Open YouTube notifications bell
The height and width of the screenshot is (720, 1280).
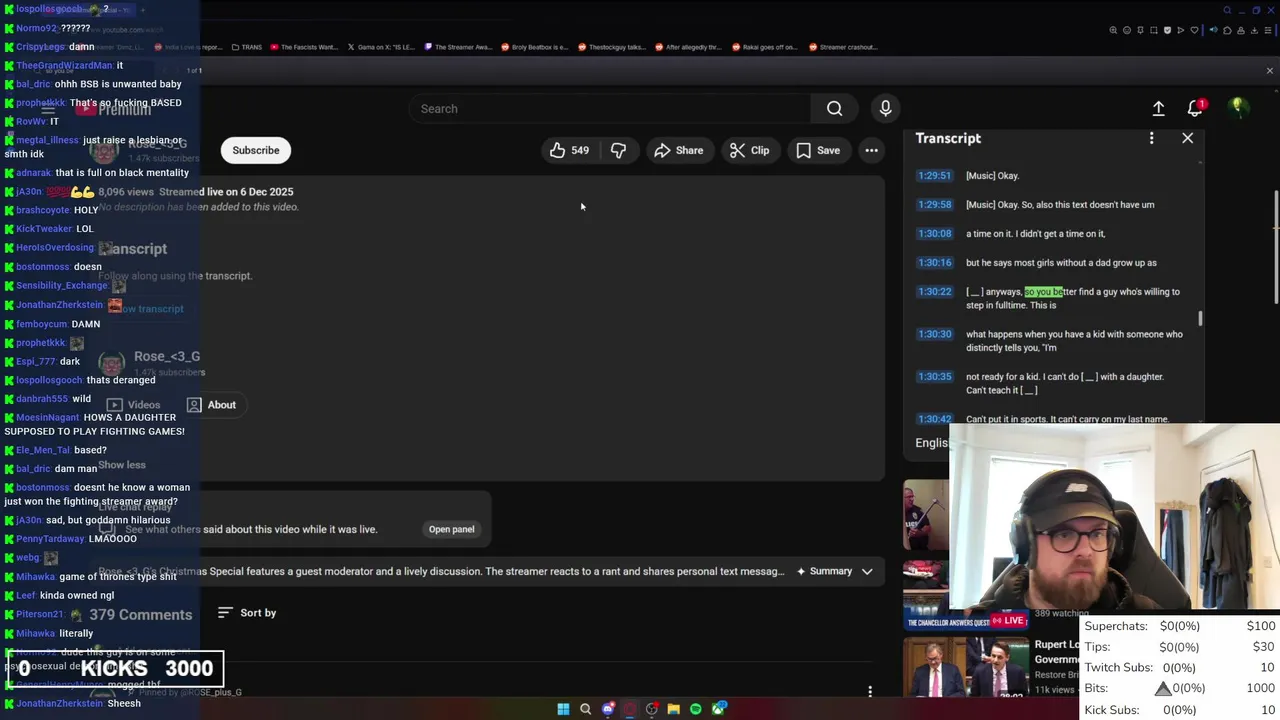pyautogui.click(x=1195, y=108)
